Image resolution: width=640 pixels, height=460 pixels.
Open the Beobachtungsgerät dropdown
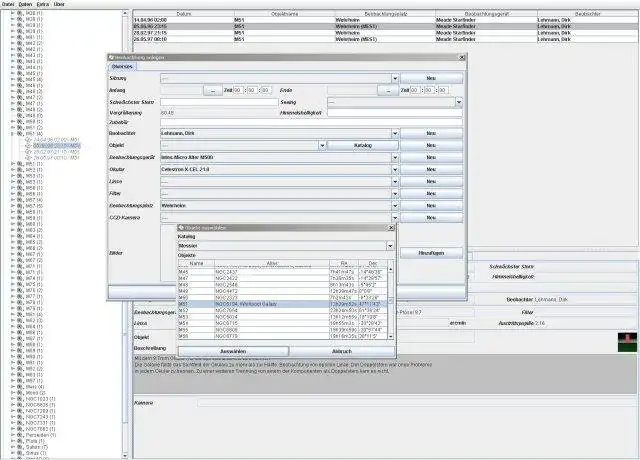(395, 157)
